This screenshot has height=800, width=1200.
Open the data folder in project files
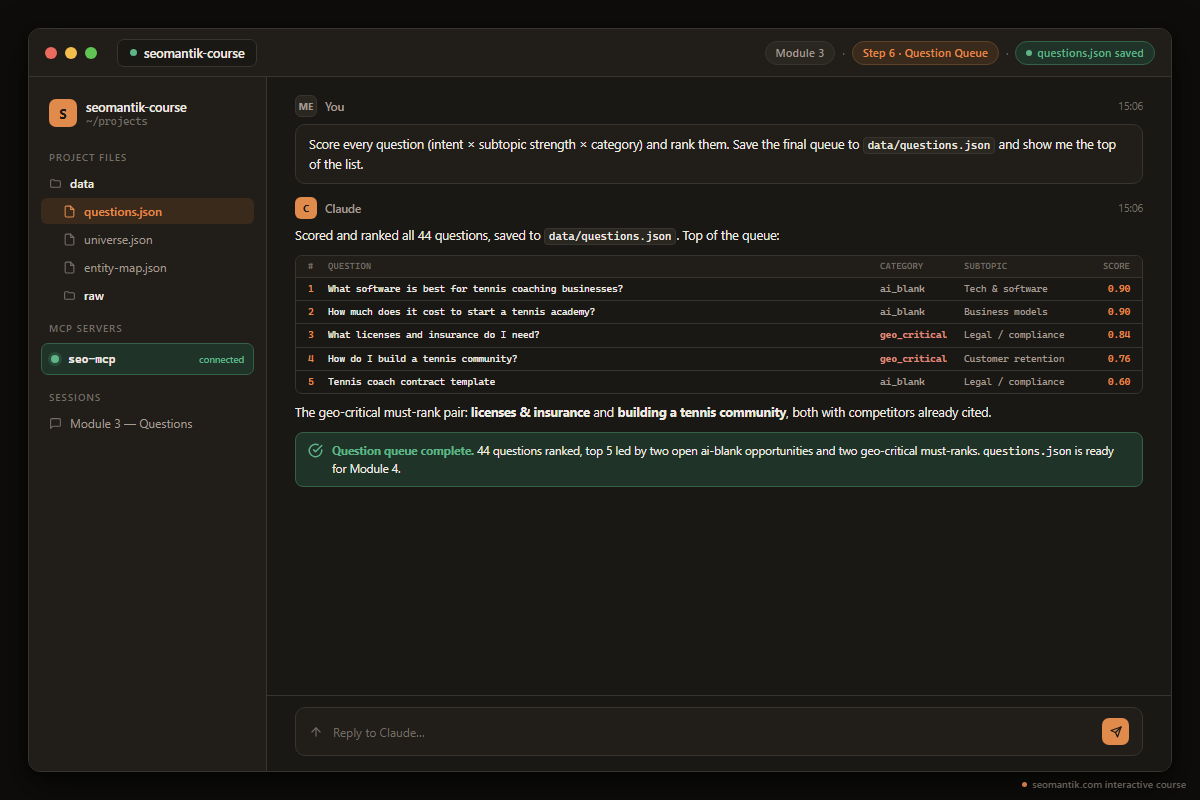tap(147, 184)
